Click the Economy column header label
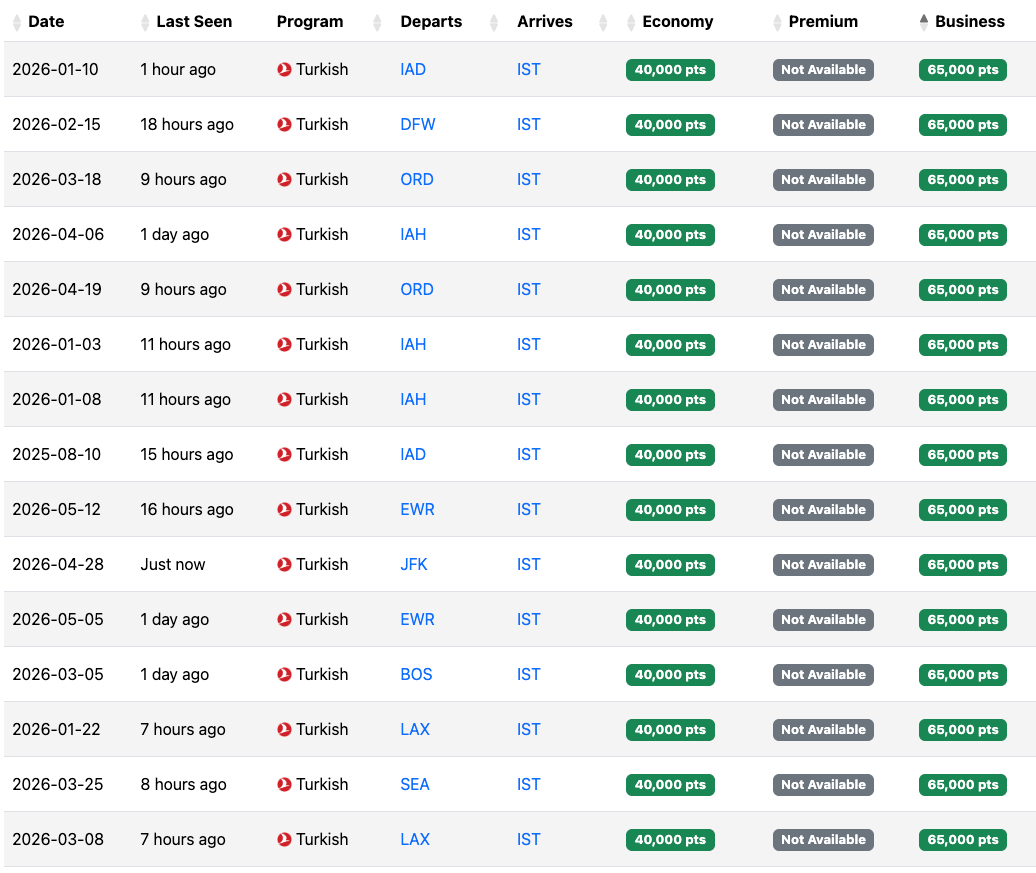1036x873 pixels. pyautogui.click(x=678, y=22)
